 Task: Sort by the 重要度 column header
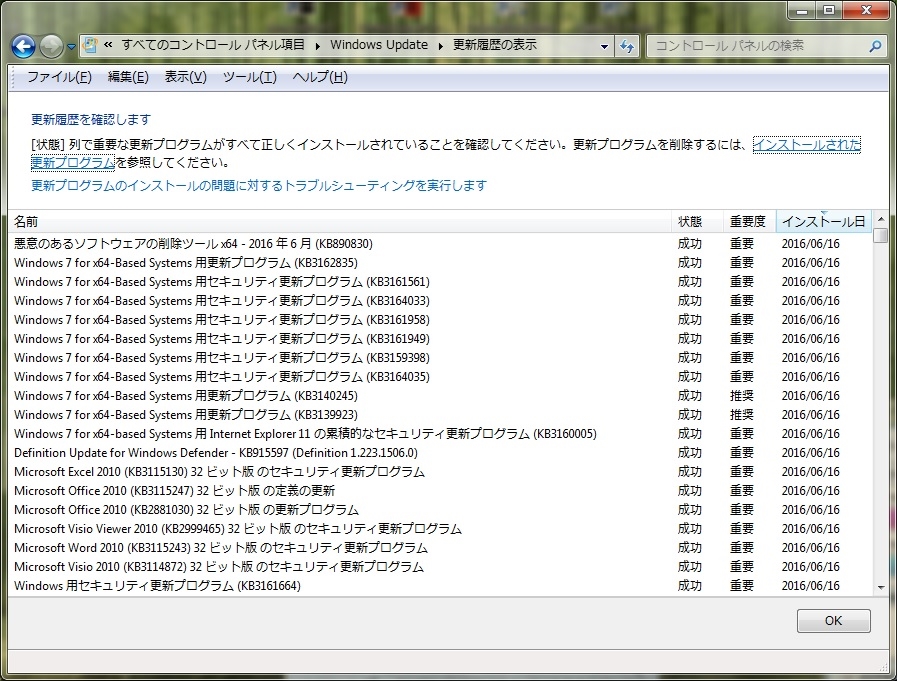coord(749,221)
